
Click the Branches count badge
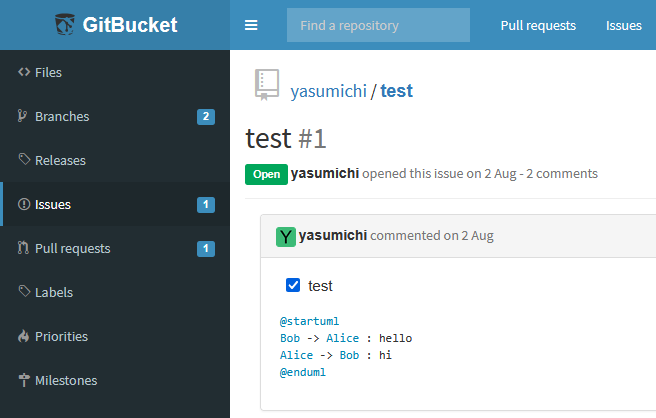point(206,117)
